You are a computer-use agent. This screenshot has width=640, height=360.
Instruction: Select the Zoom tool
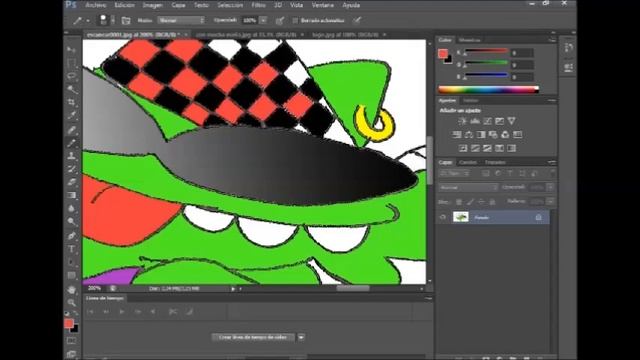[71, 302]
